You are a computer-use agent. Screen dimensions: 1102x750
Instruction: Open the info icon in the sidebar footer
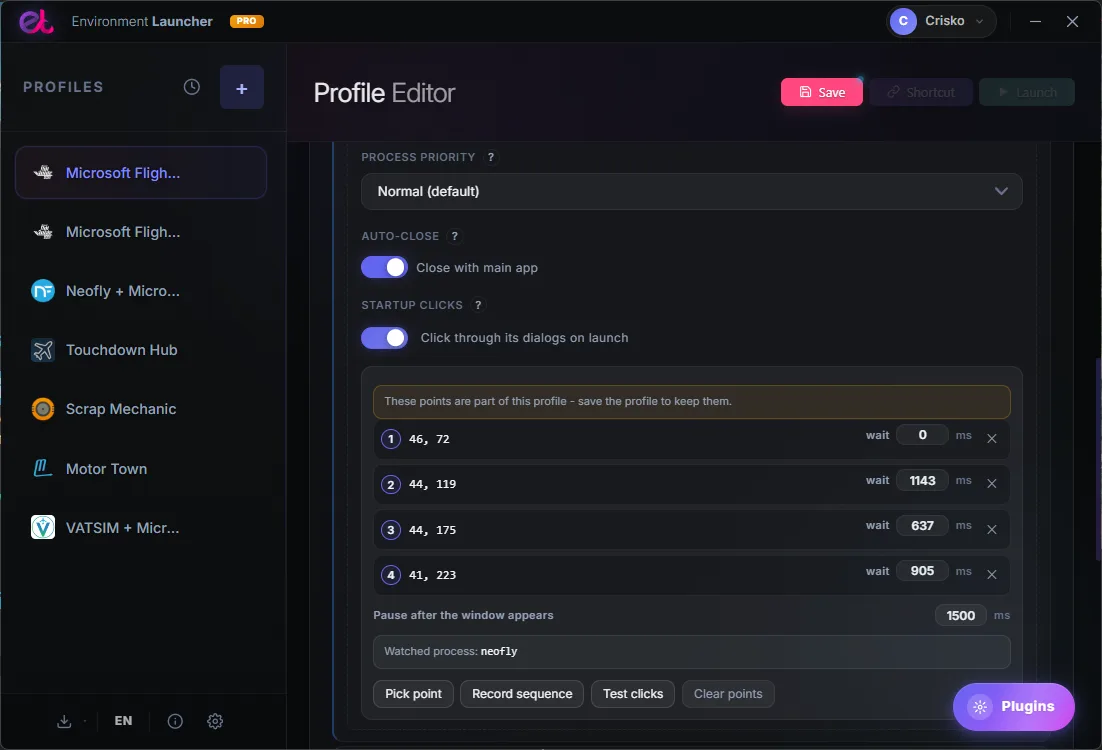pos(175,721)
